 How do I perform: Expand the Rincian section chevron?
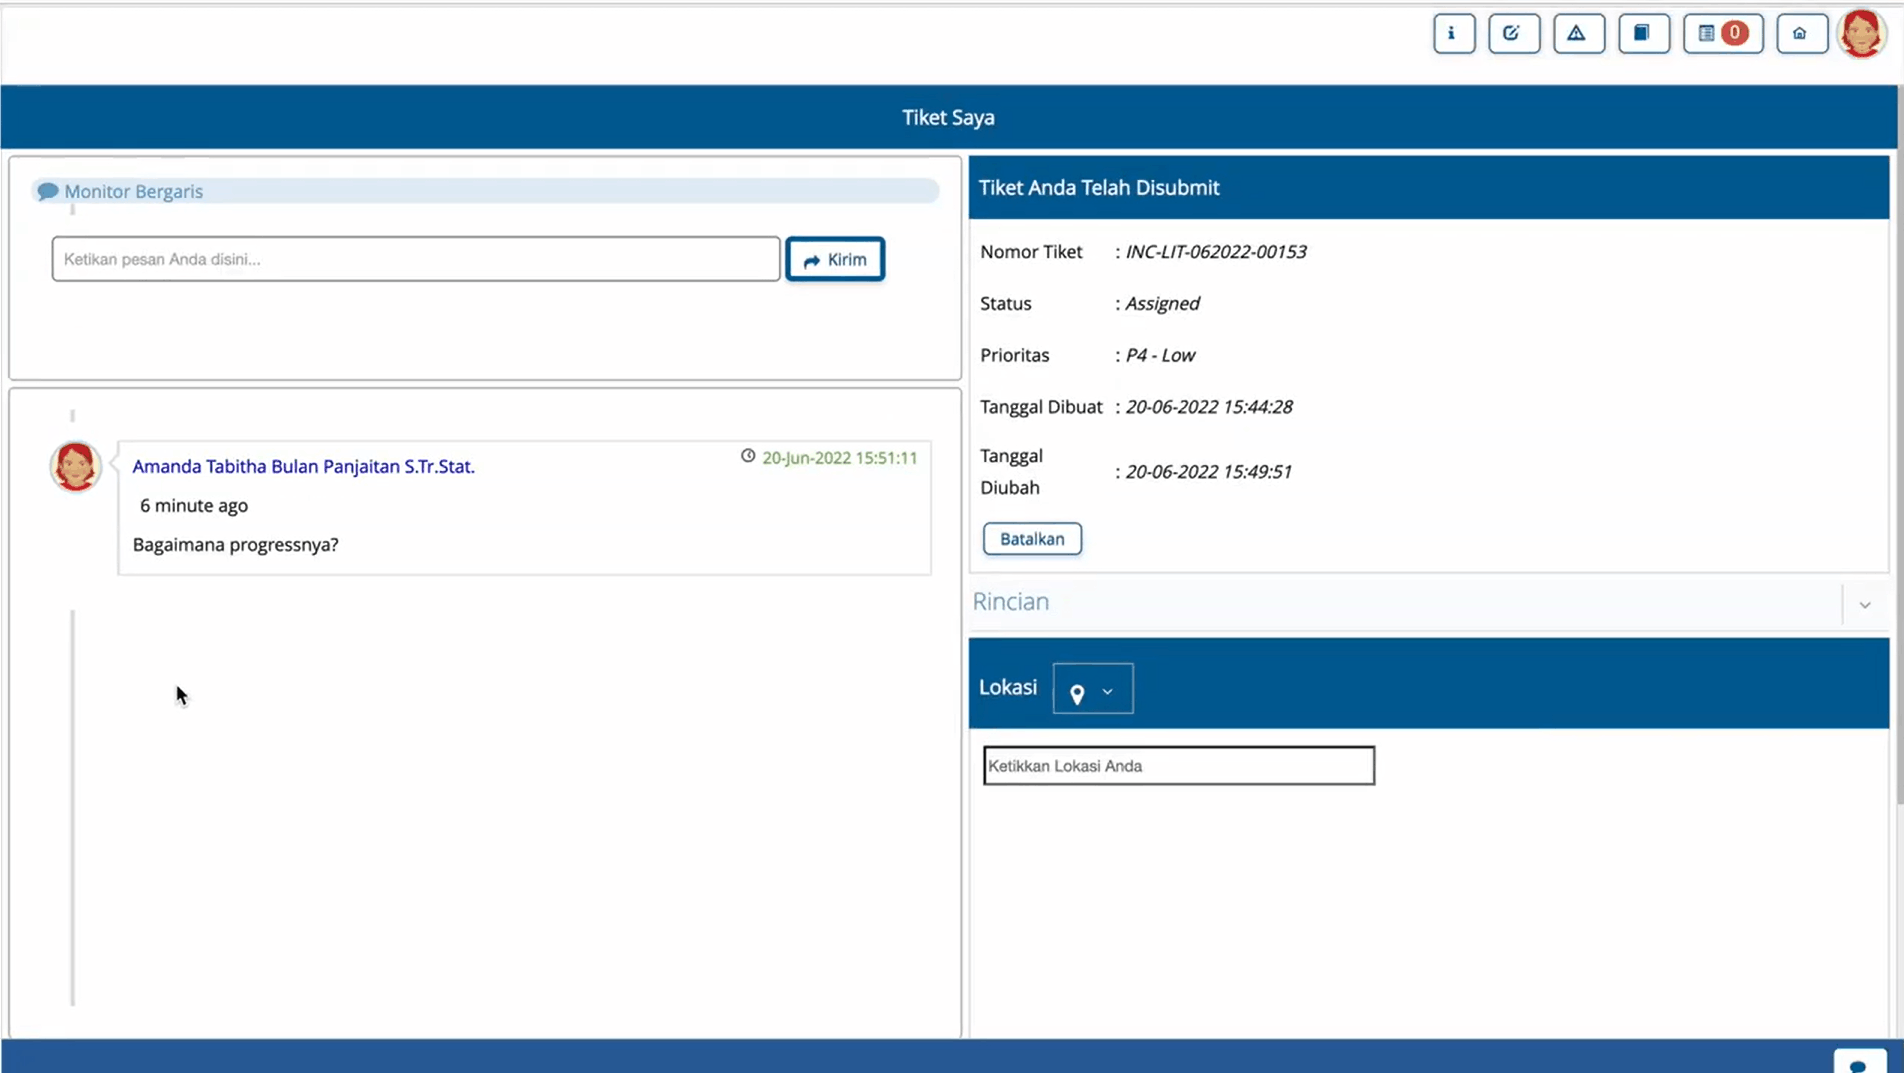coord(1865,605)
